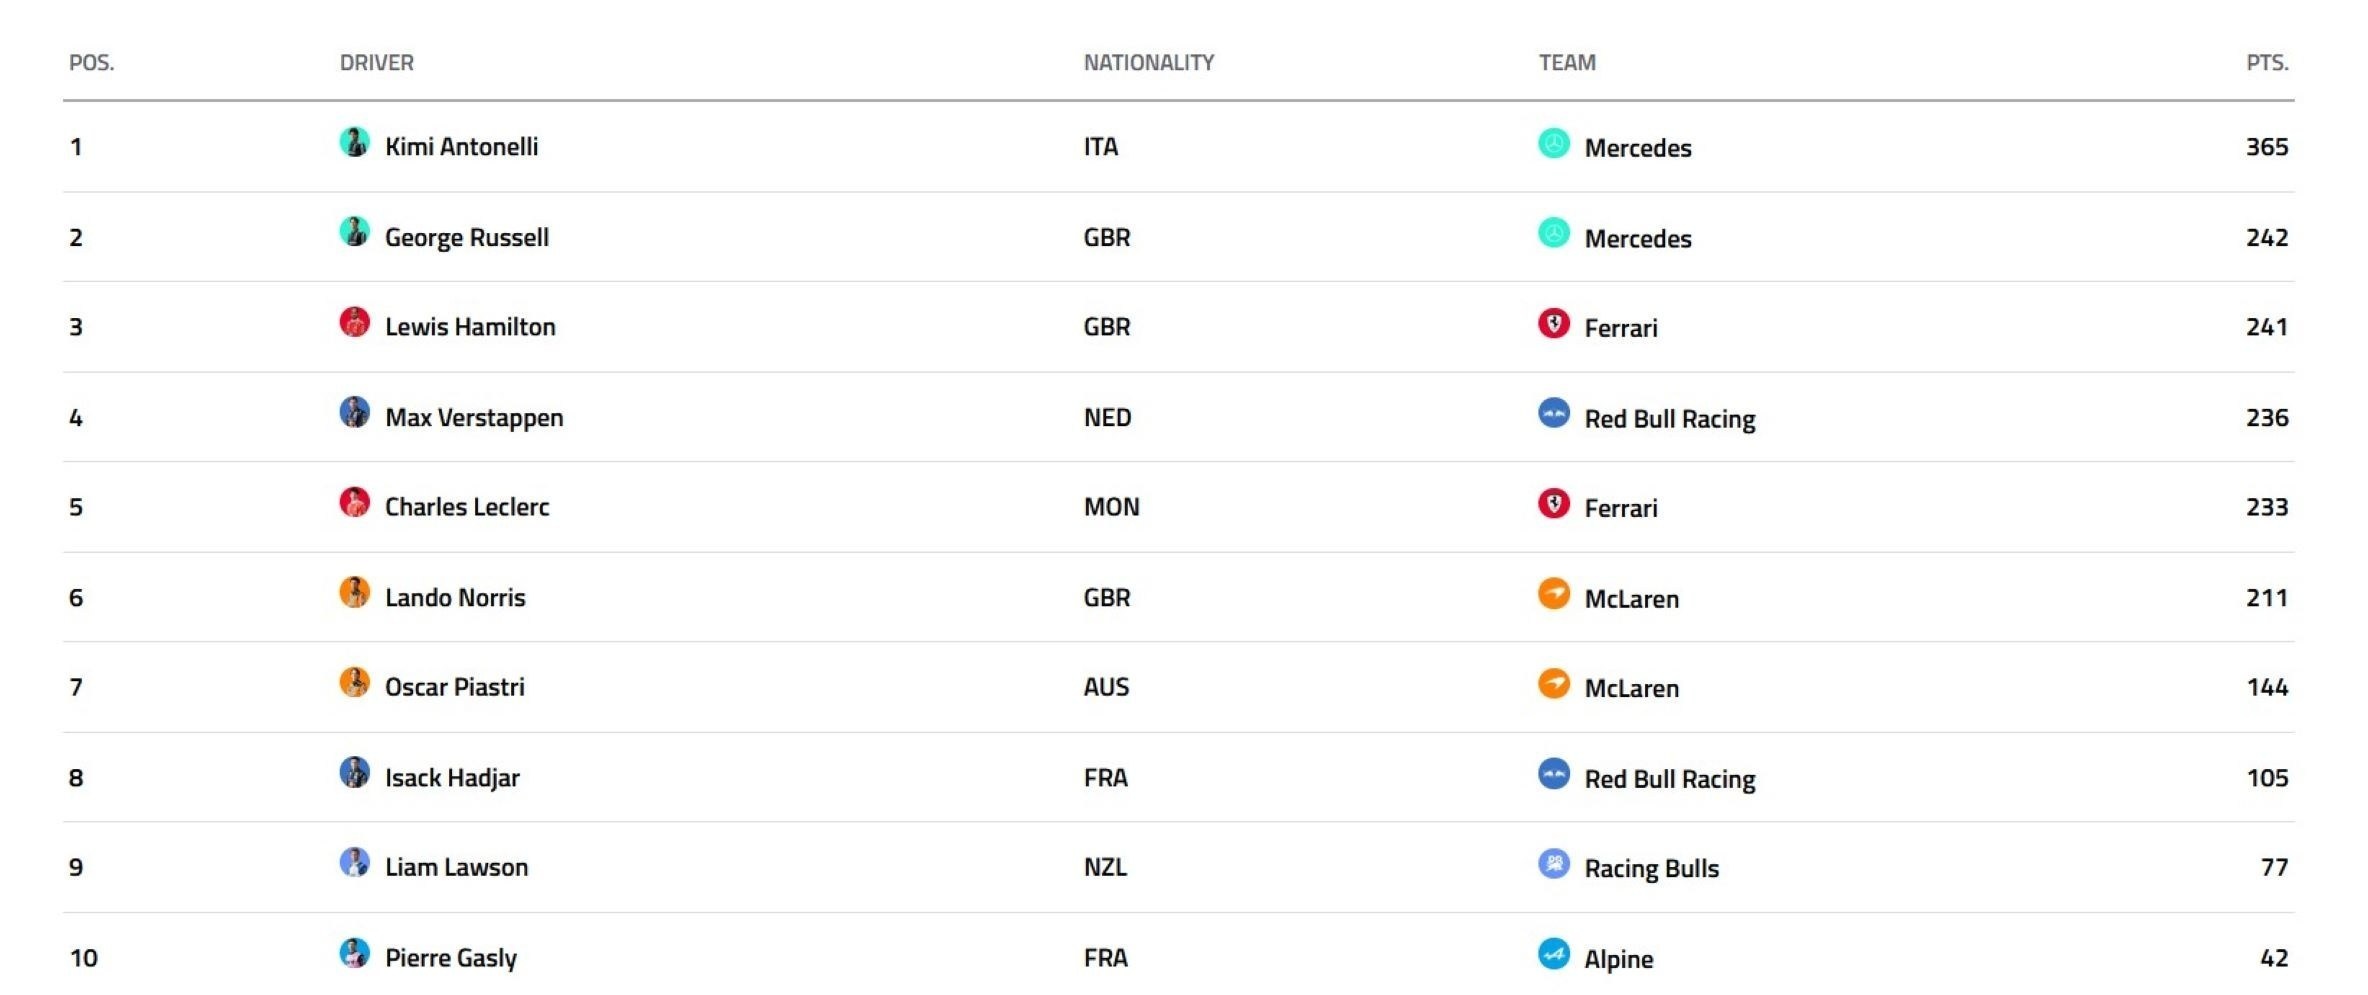Open Charles Leclerc's driver page
The width and height of the screenshot is (2368, 995).
click(x=467, y=507)
